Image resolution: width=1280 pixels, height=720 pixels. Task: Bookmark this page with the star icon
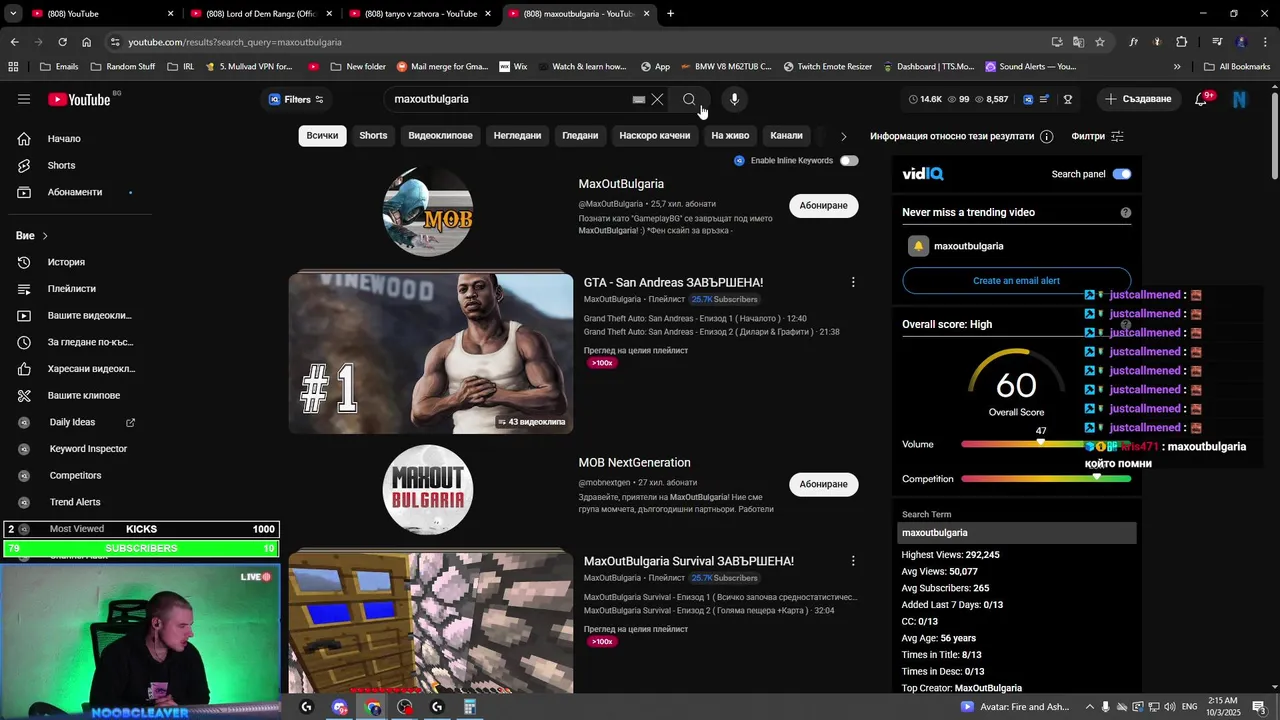1100,42
